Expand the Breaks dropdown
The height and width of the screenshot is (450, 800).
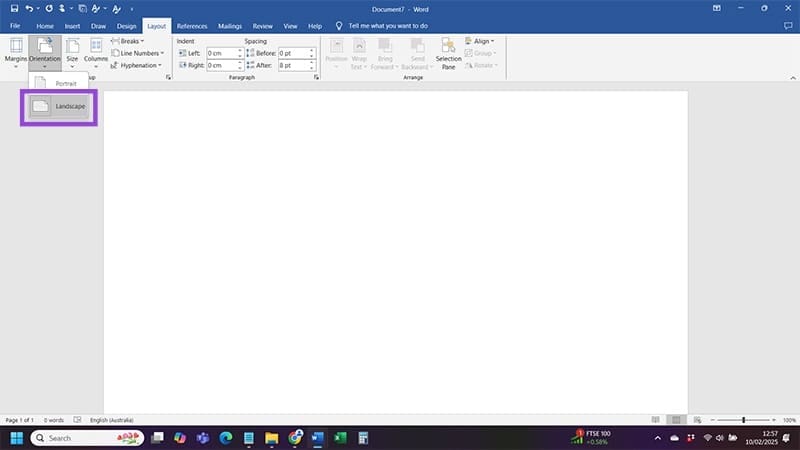(130, 41)
